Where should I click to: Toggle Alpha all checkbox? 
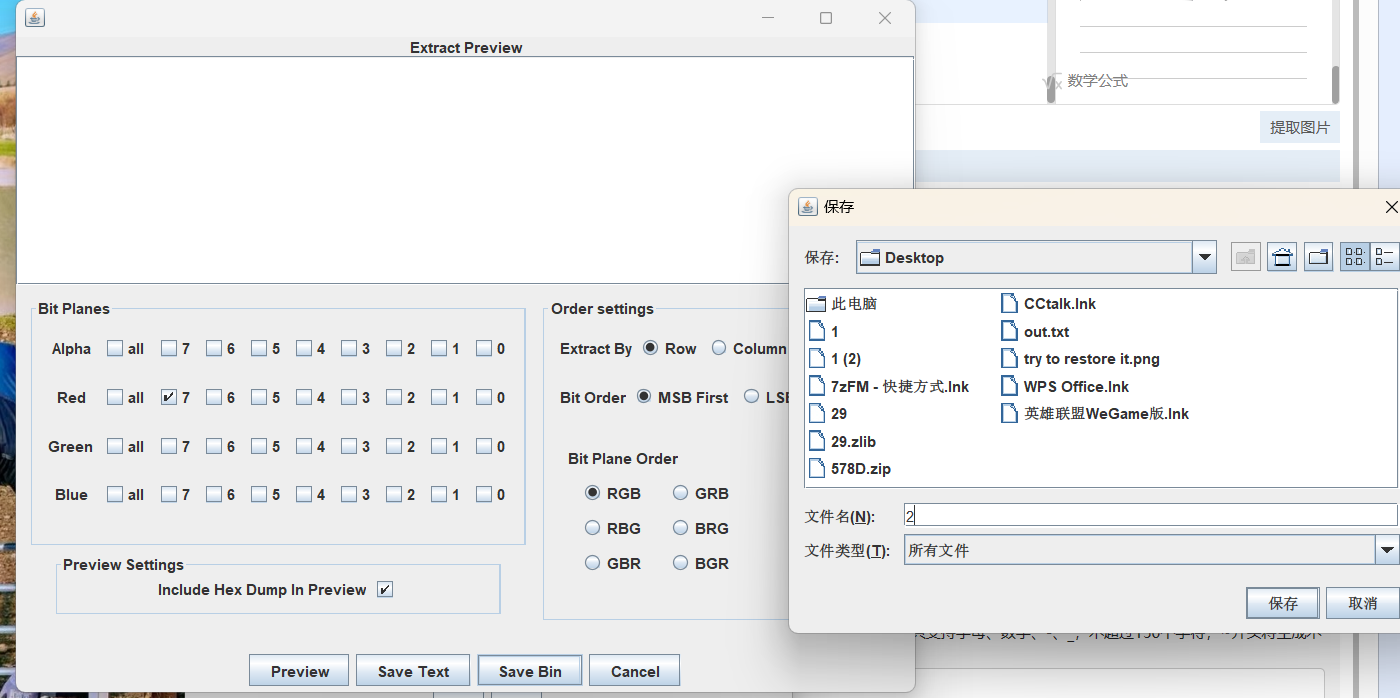pos(115,349)
